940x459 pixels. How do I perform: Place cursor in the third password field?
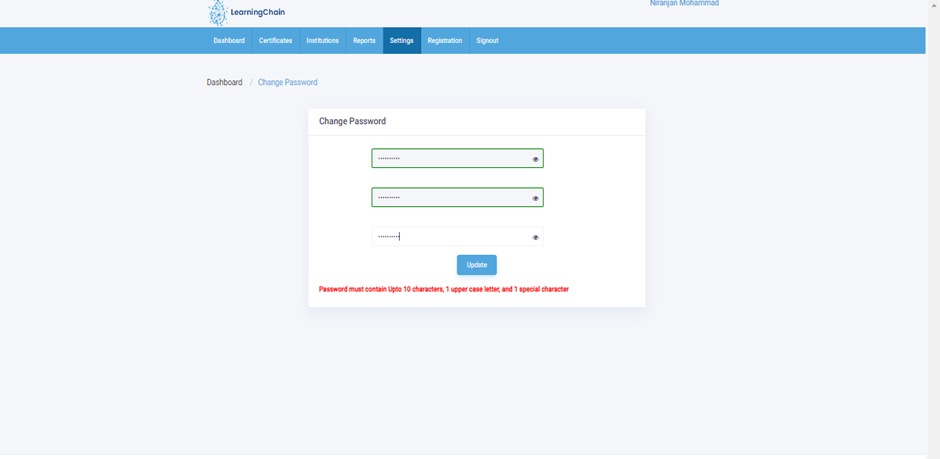450,237
